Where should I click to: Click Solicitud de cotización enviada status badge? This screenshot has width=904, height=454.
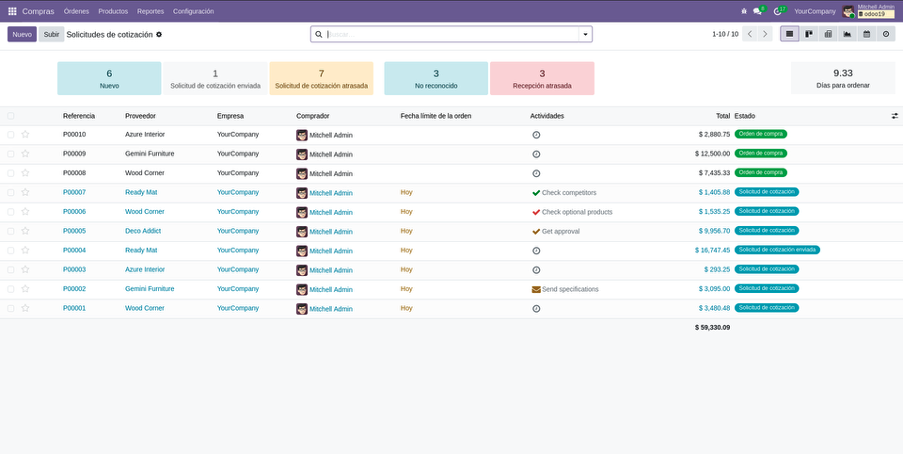[x=777, y=250]
